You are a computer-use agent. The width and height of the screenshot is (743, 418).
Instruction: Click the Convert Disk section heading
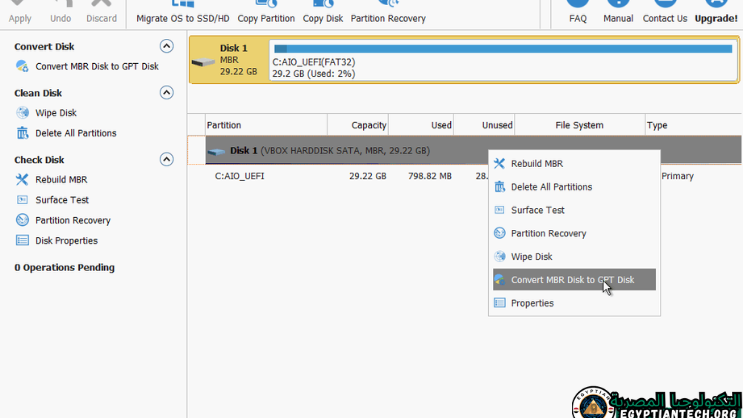(x=44, y=46)
